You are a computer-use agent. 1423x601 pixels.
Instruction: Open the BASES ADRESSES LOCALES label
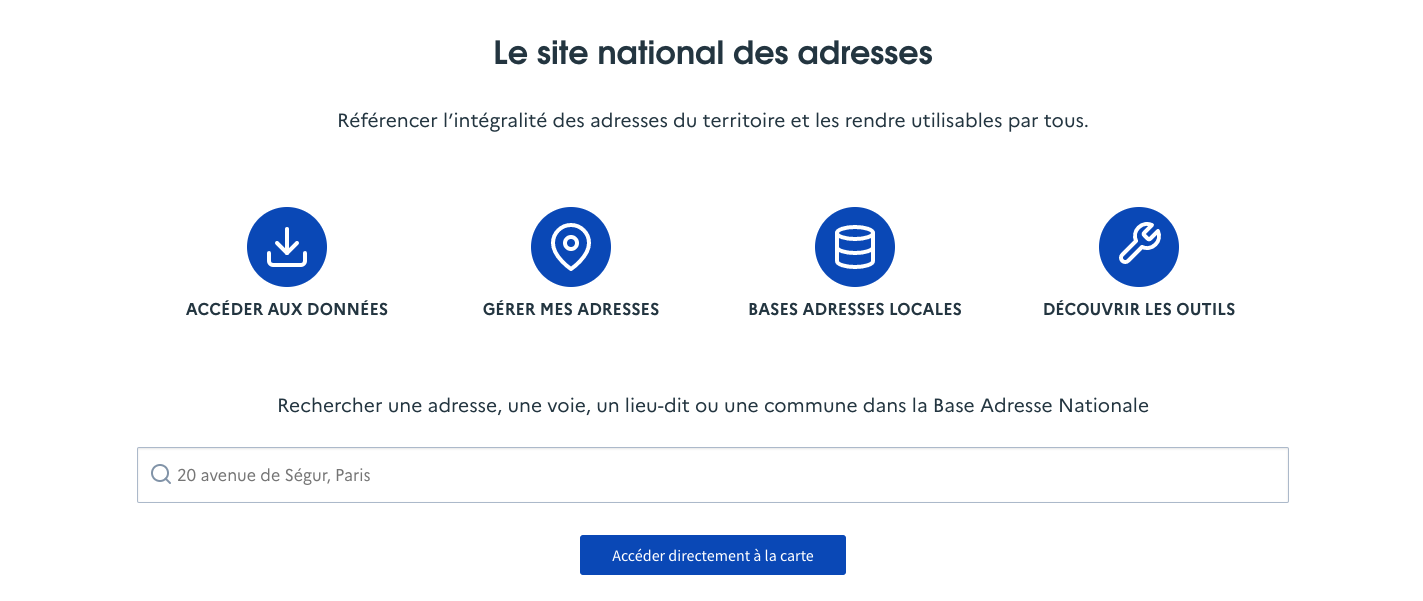(855, 309)
